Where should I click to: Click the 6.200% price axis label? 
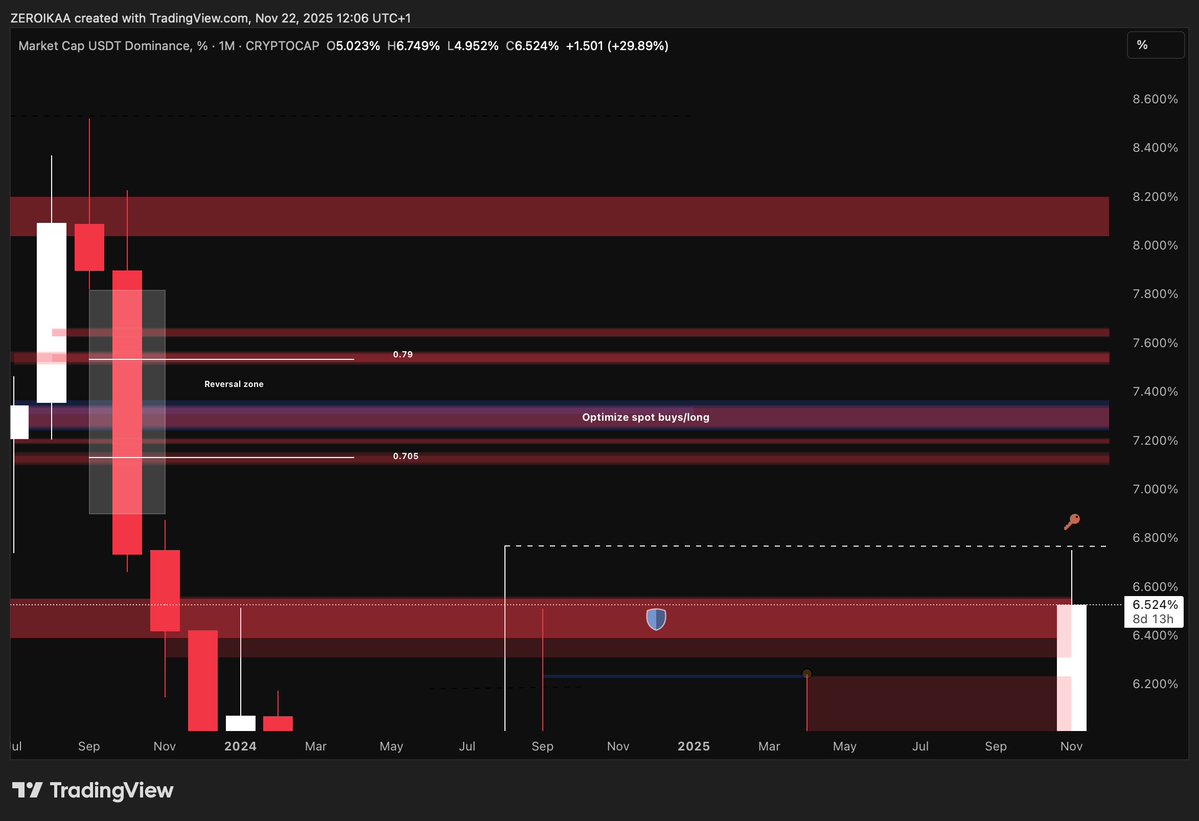pyautogui.click(x=1155, y=683)
